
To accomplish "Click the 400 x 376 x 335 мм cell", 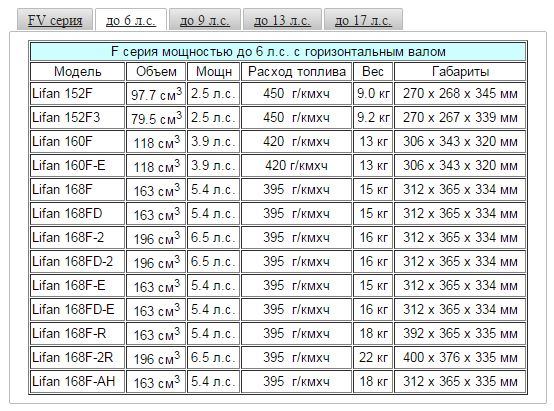I will coord(460,358).
